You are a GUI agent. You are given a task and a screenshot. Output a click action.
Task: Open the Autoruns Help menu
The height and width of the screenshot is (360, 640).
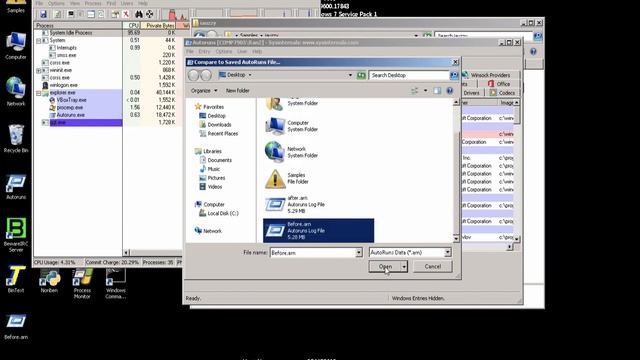[x=257, y=52]
